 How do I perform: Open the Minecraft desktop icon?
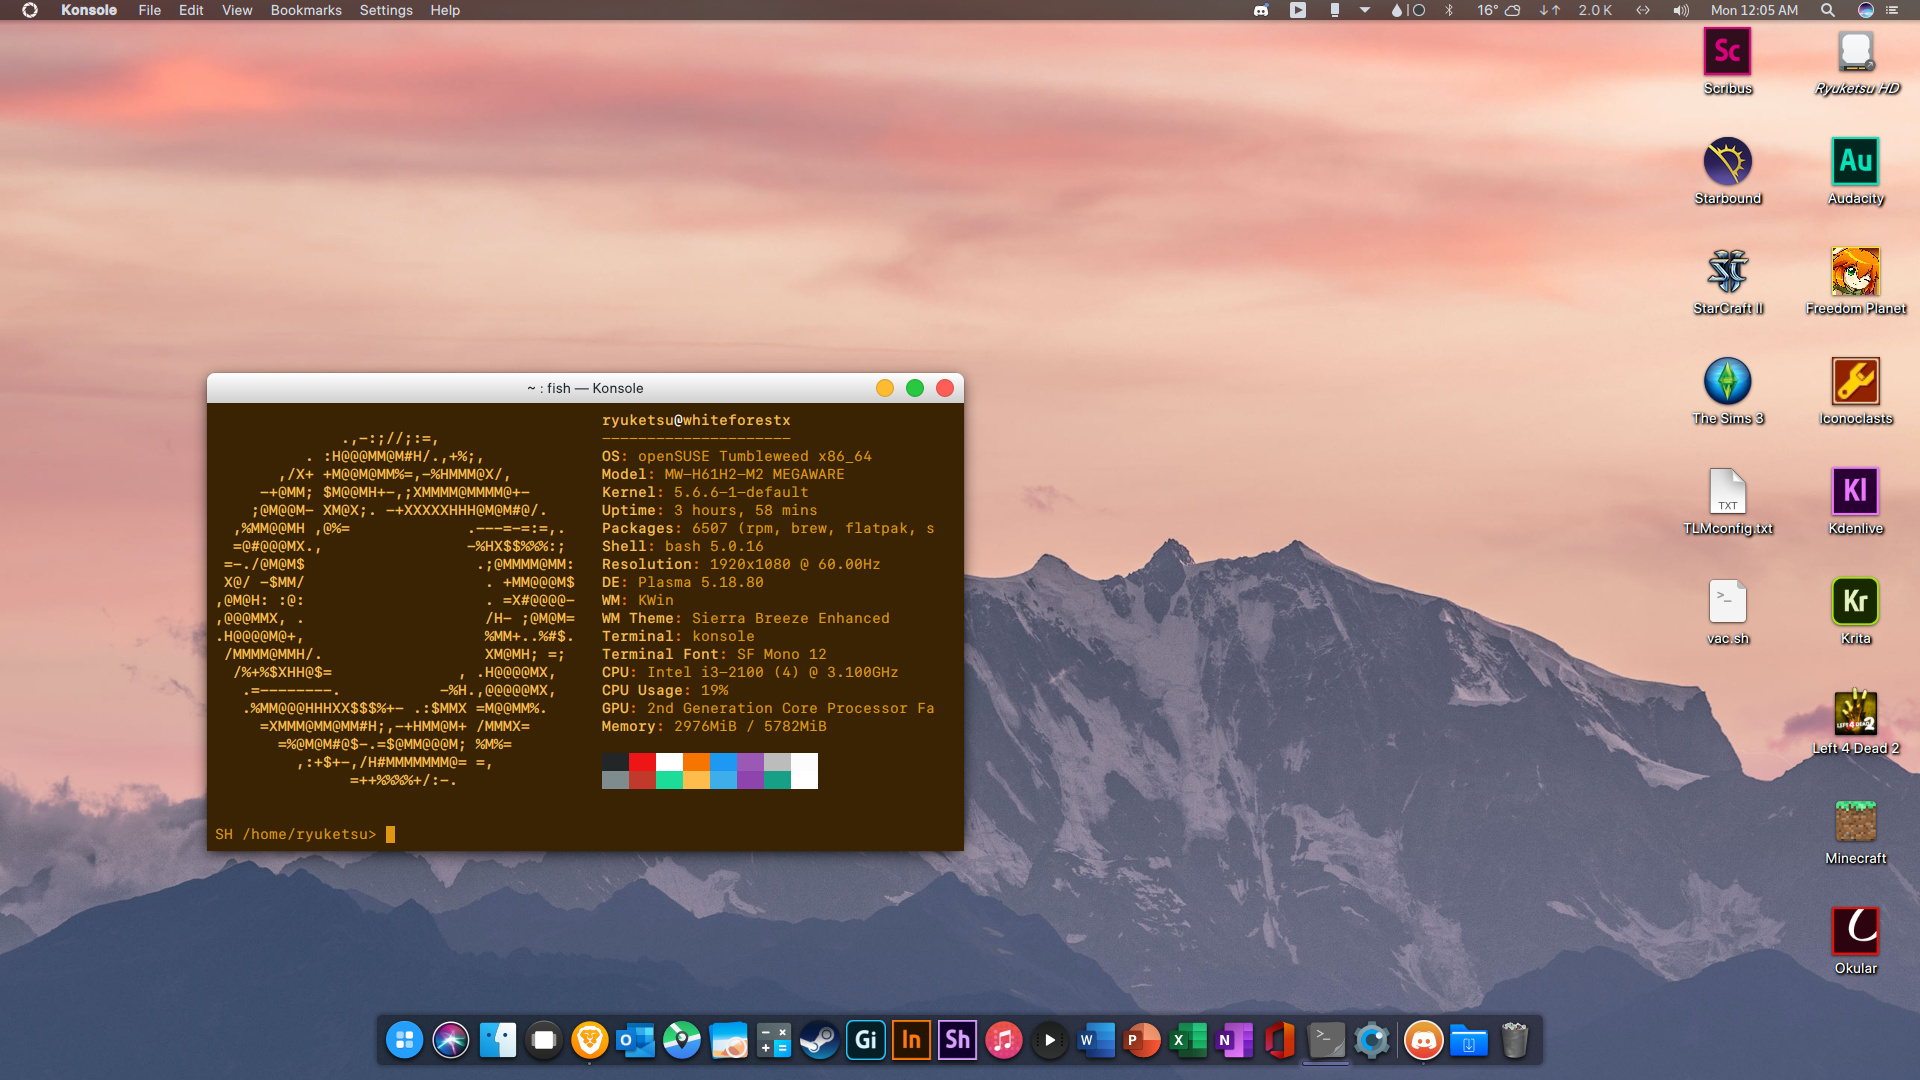tap(1855, 822)
